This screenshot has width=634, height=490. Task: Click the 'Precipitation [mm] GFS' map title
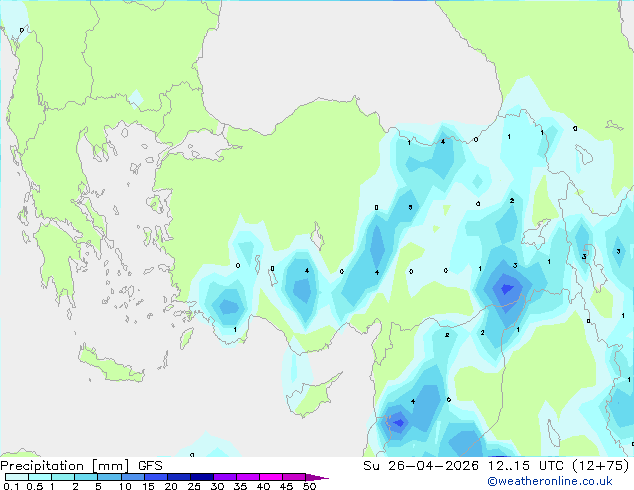[x=81, y=466]
